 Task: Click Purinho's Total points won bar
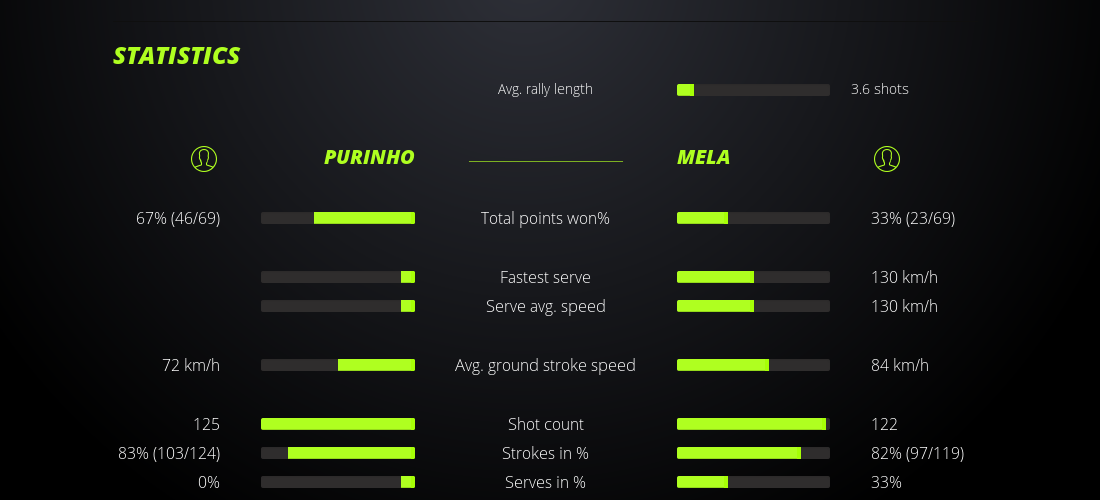(x=338, y=218)
